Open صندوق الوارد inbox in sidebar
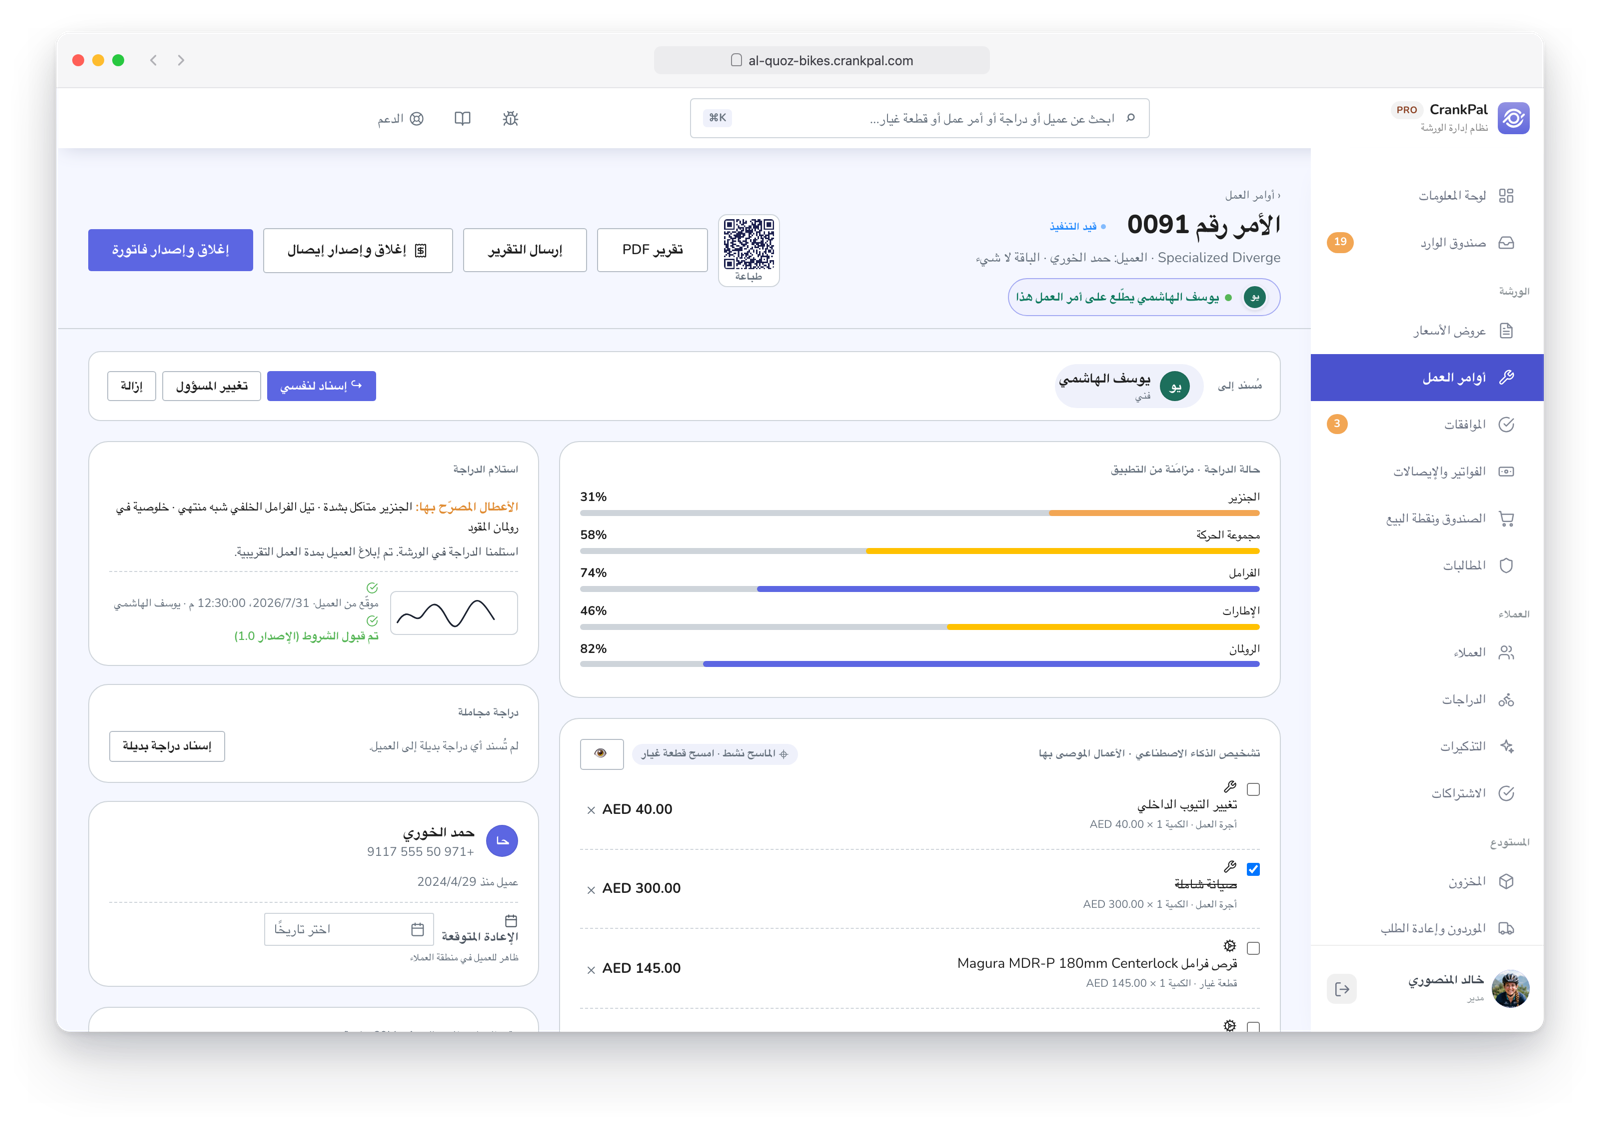This screenshot has height=1131, width=1600. click(x=1427, y=243)
